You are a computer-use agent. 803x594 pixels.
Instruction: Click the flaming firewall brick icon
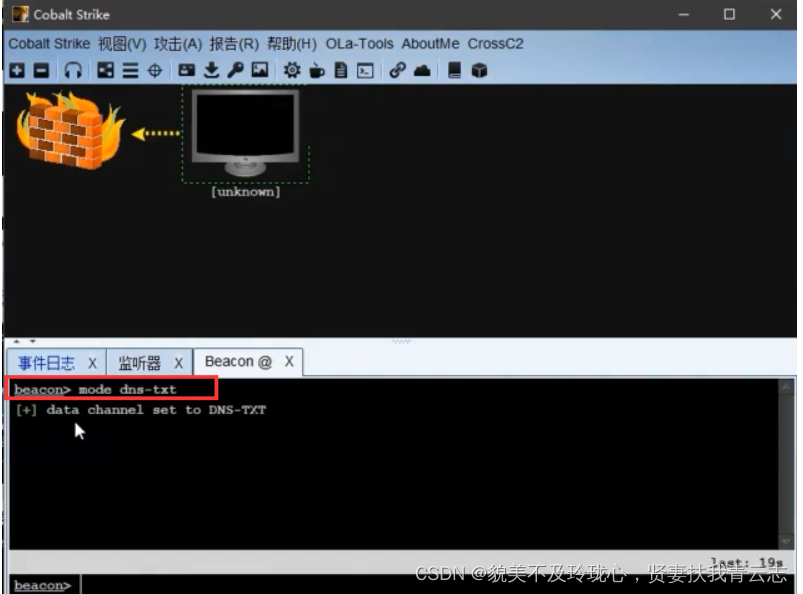[x=70, y=130]
